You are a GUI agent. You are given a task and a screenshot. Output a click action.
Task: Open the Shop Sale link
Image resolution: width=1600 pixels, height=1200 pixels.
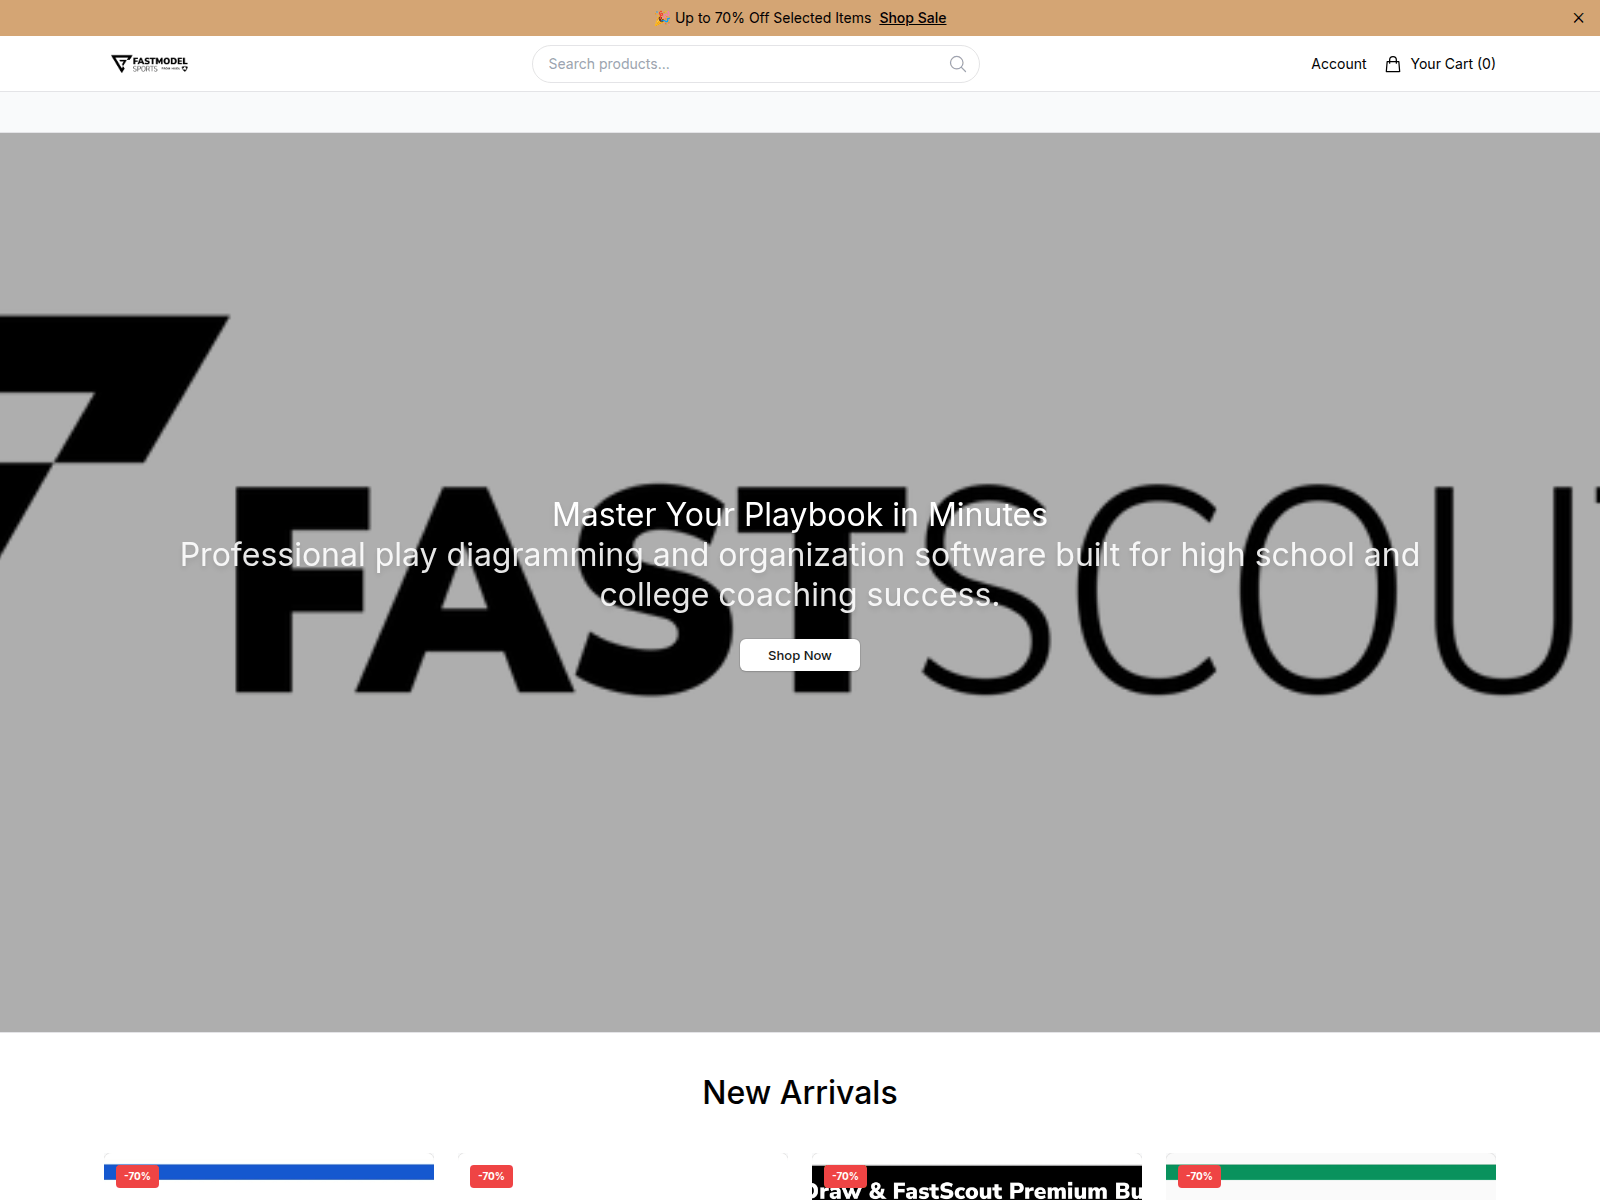(912, 18)
